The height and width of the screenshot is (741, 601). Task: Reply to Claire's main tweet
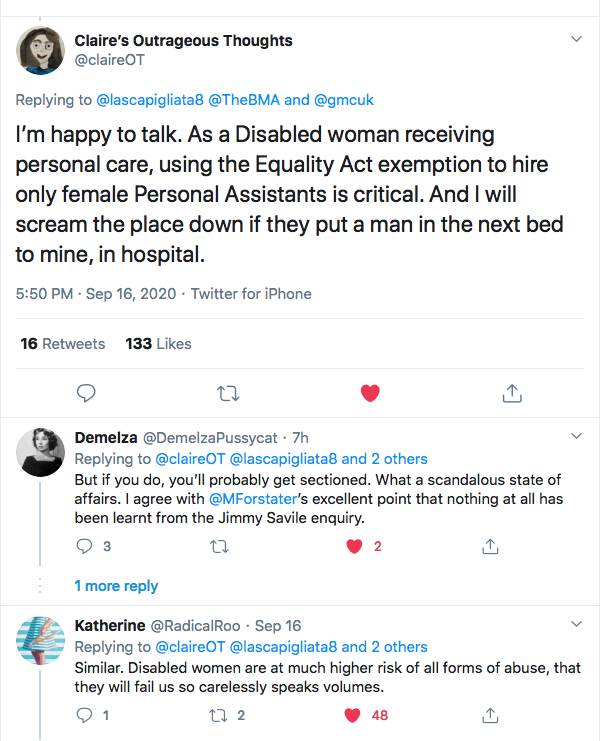[87, 392]
